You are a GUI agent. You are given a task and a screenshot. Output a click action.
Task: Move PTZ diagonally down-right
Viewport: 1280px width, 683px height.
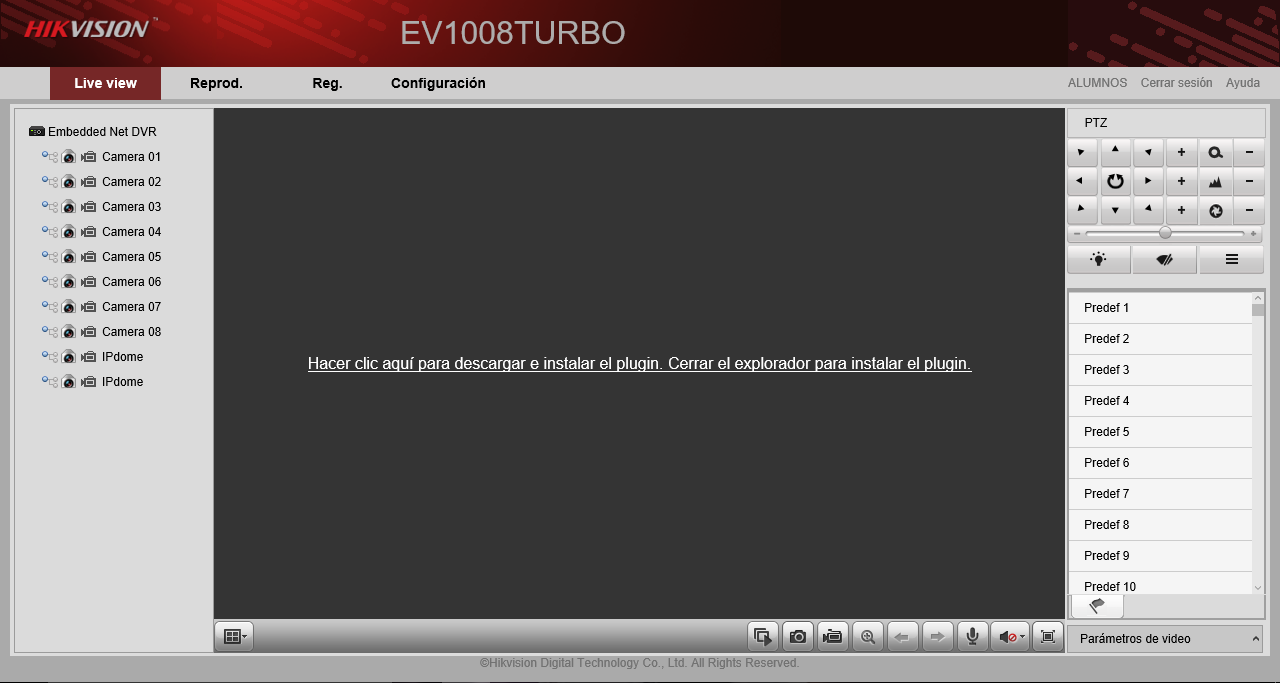[1148, 211]
